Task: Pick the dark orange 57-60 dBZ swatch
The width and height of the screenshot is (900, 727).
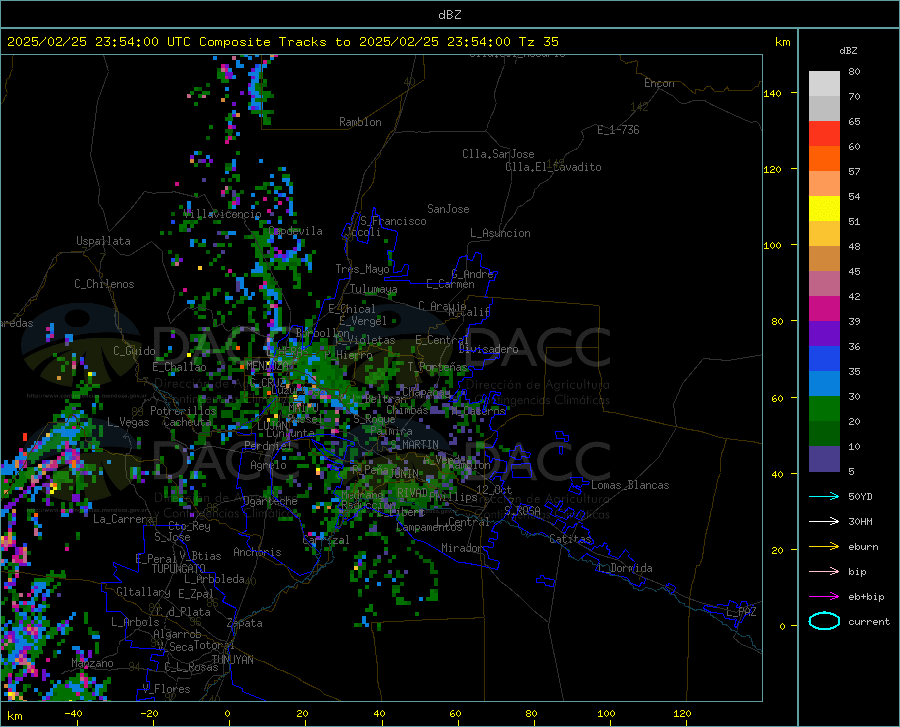Action: point(824,159)
